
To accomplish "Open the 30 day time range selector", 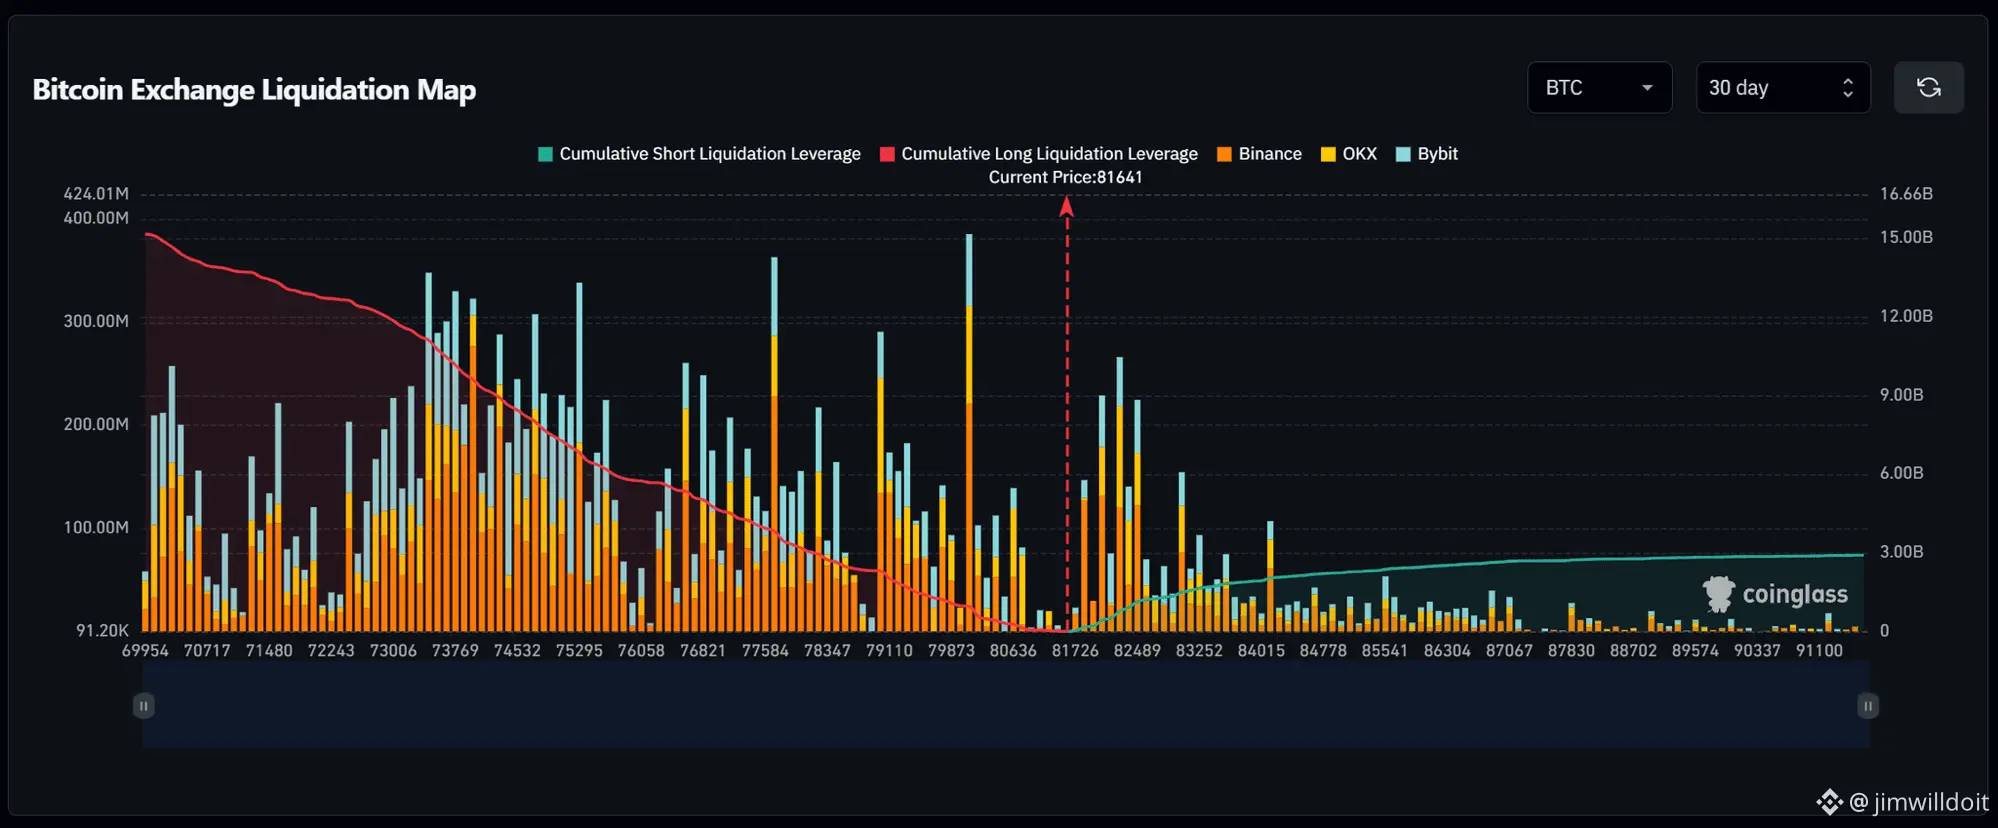I will click(x=1783, y=88).
